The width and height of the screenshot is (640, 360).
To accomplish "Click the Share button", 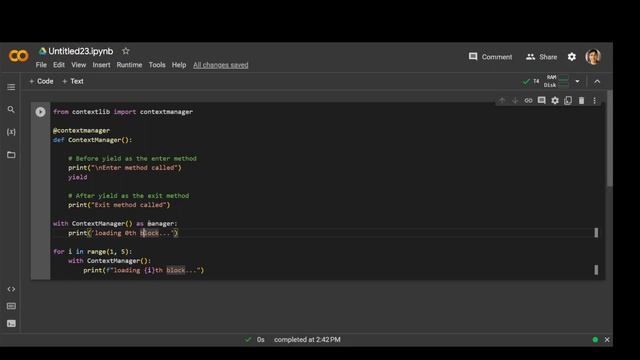I will click(542, 57).
